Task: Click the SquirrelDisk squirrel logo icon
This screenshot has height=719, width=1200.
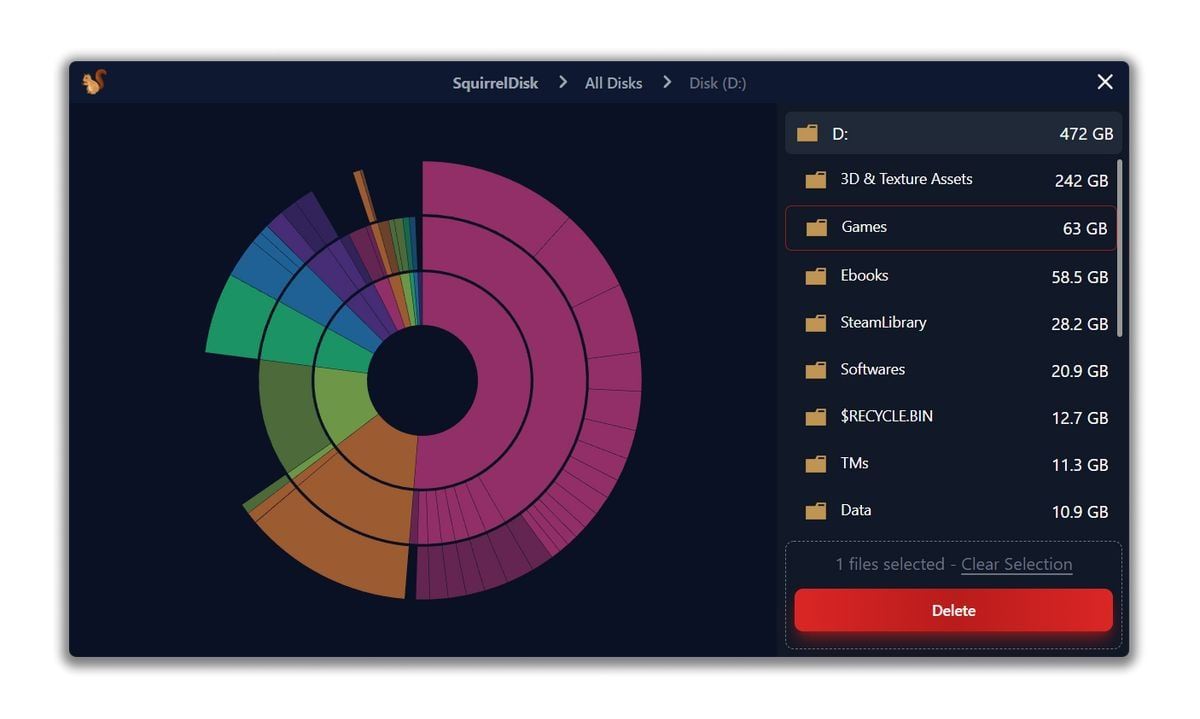Action: coord(94,82)
